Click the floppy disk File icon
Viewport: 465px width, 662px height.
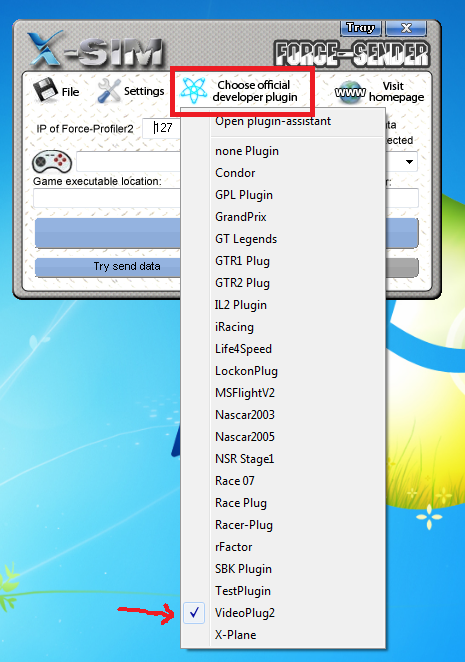click(x=45, y=90)
